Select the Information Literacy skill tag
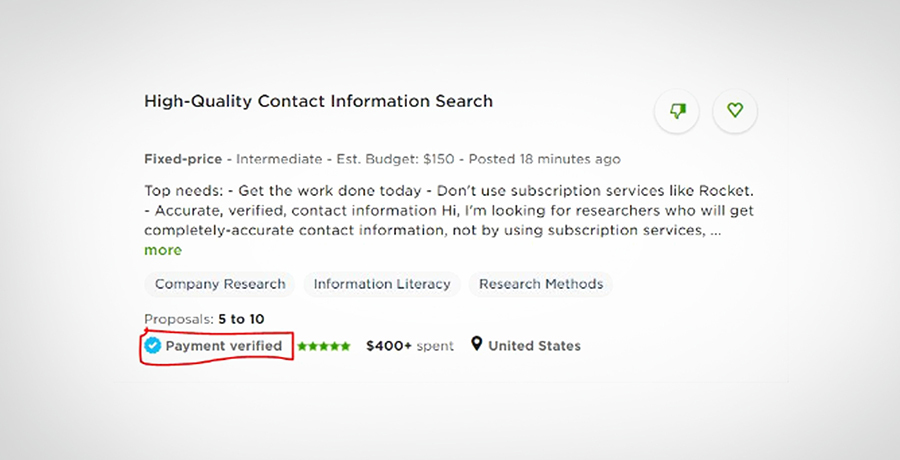Screen dimensions: 900x460 pos(382,284)
